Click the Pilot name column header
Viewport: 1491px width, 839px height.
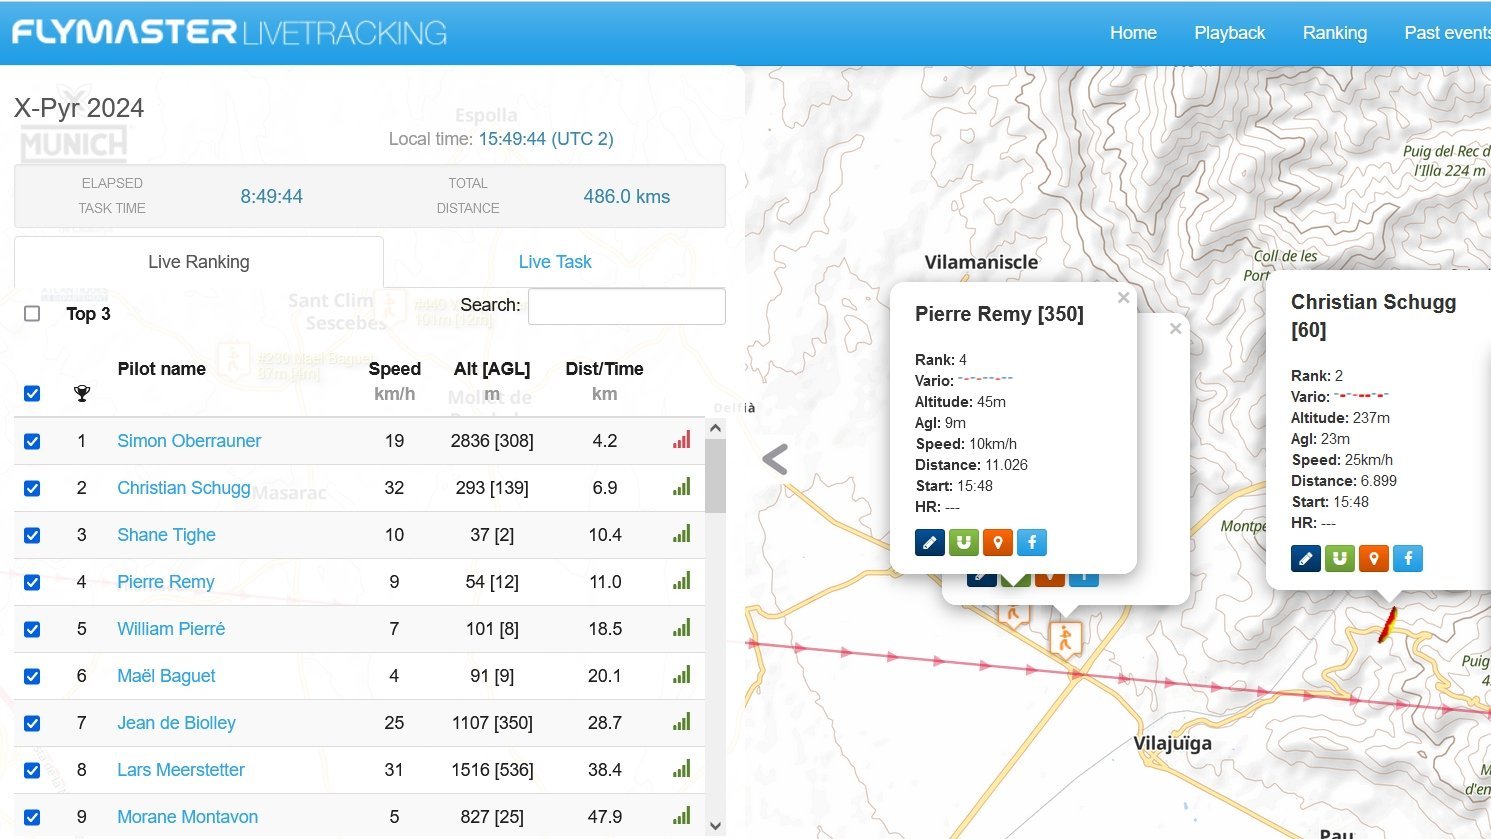pyautogui.click(x=161, y=369)
